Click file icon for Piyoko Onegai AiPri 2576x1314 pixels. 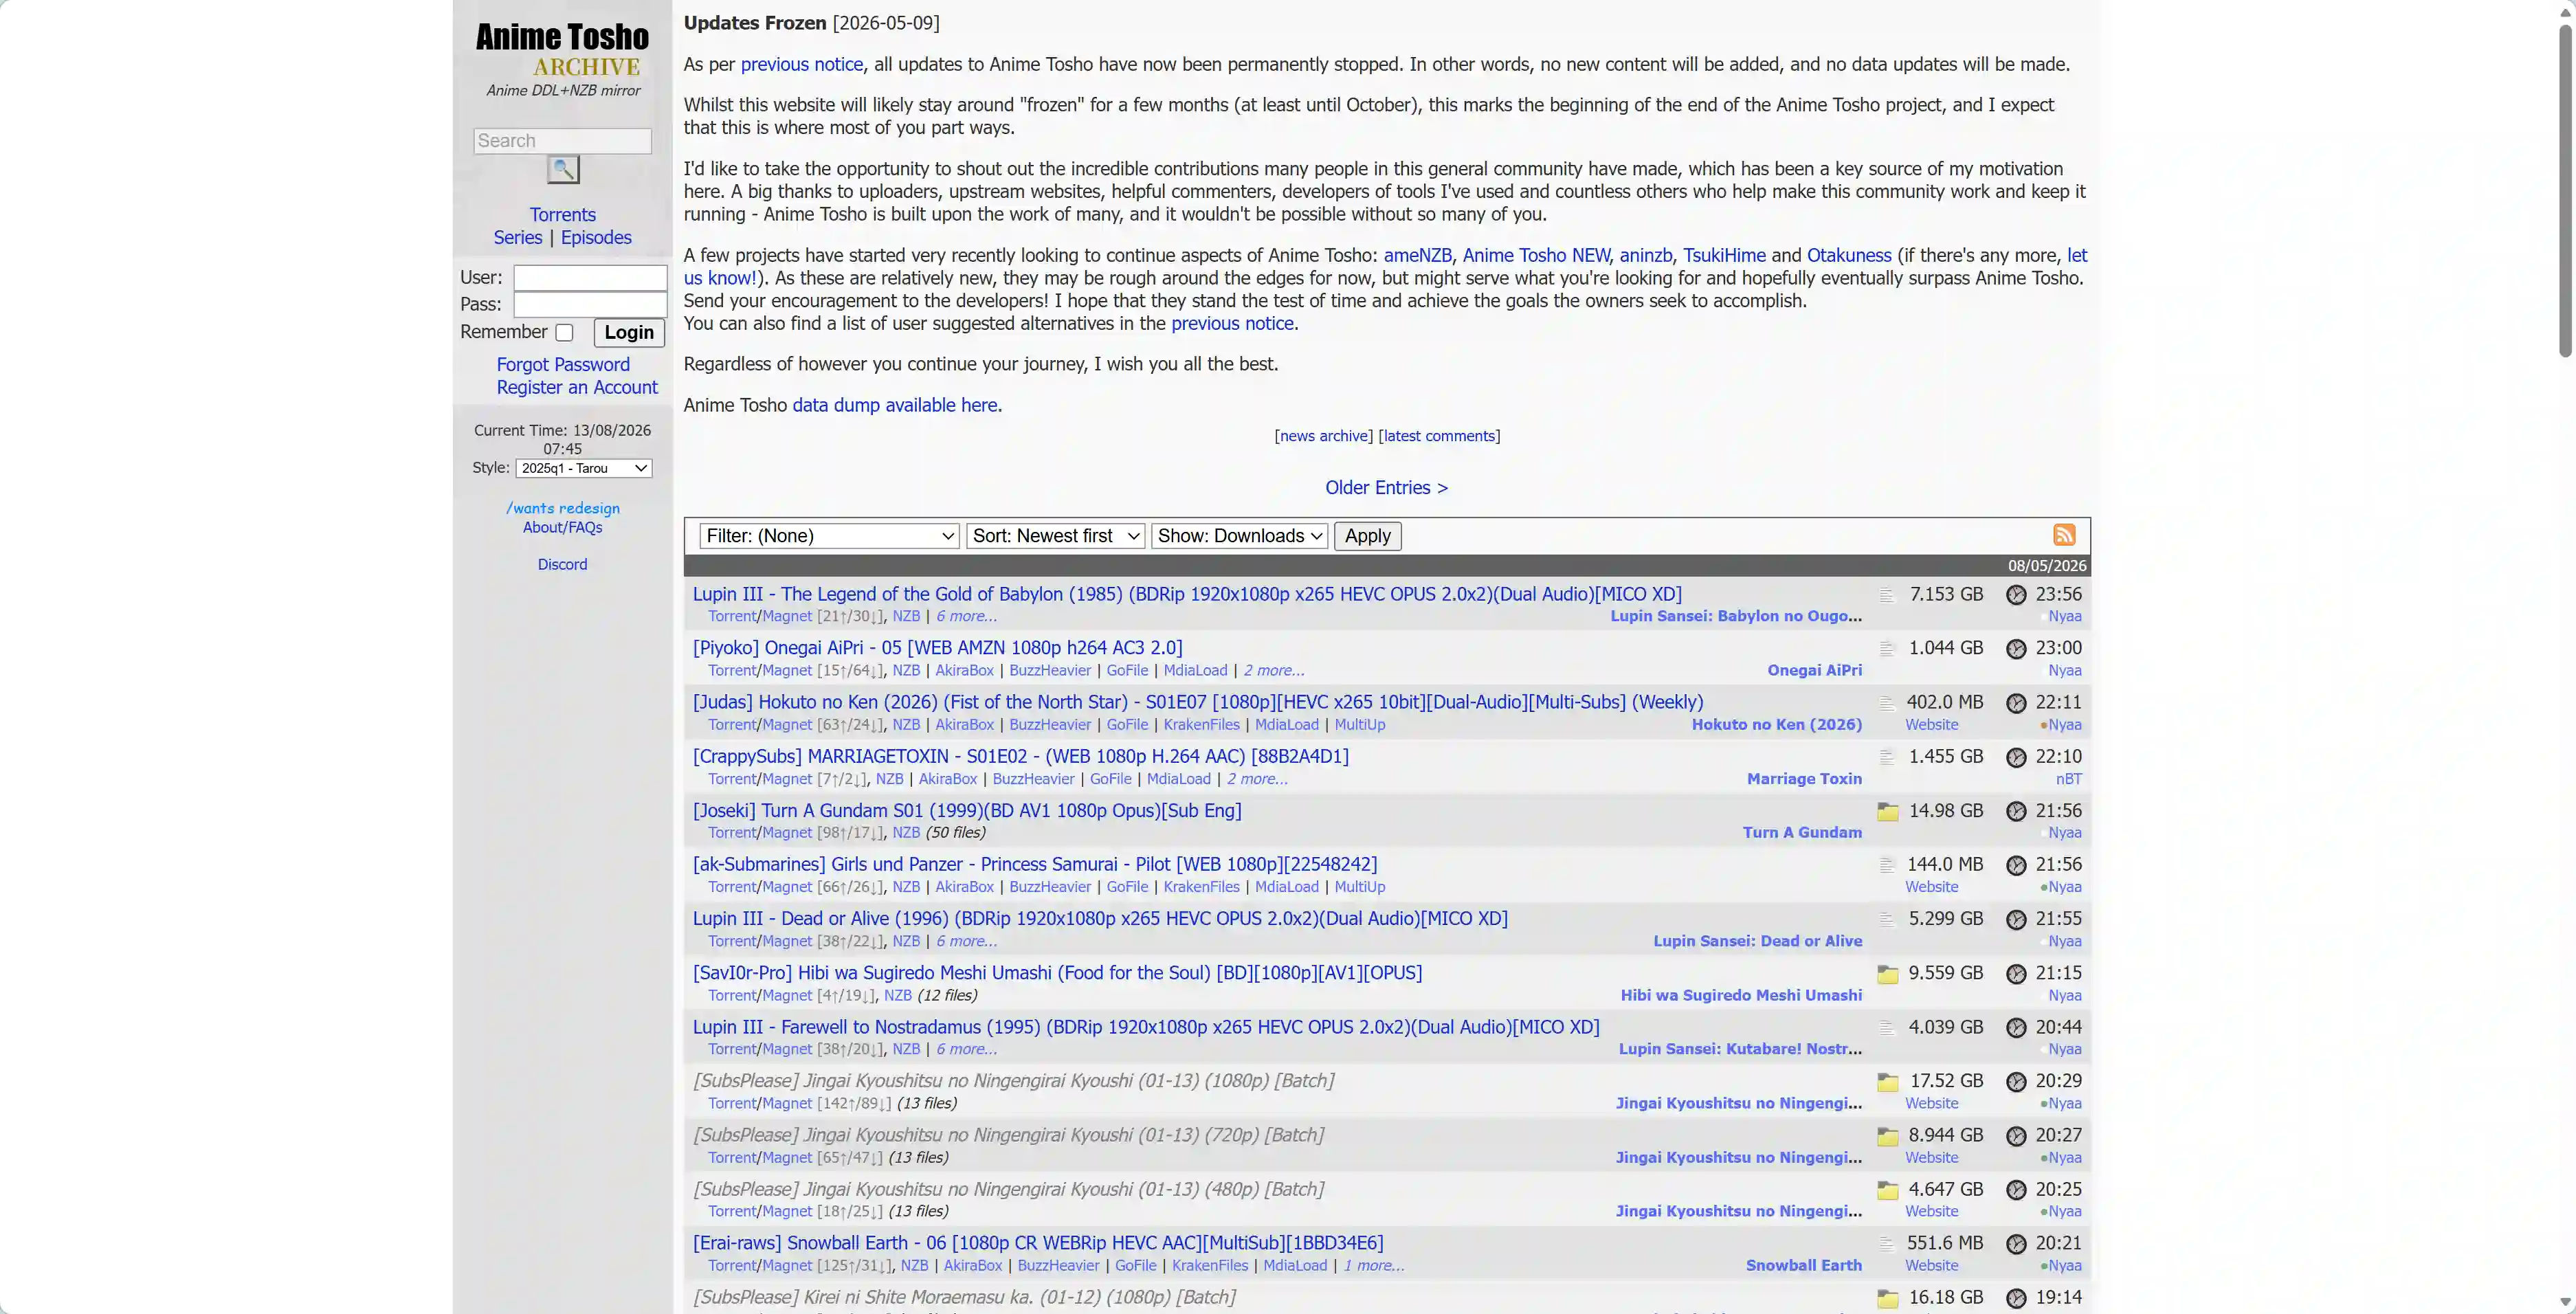1887,649
